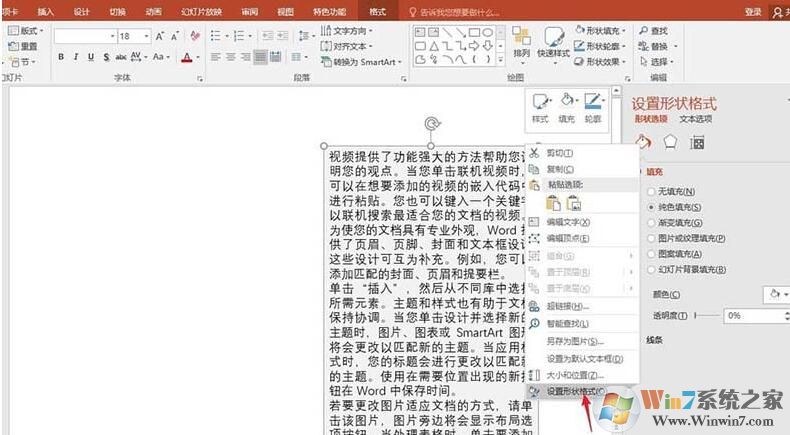Screen dimensions: 790x435
Task: Open the 设计 Design ribbon tab
Action: pyautogui.click(x=81, y=12)
